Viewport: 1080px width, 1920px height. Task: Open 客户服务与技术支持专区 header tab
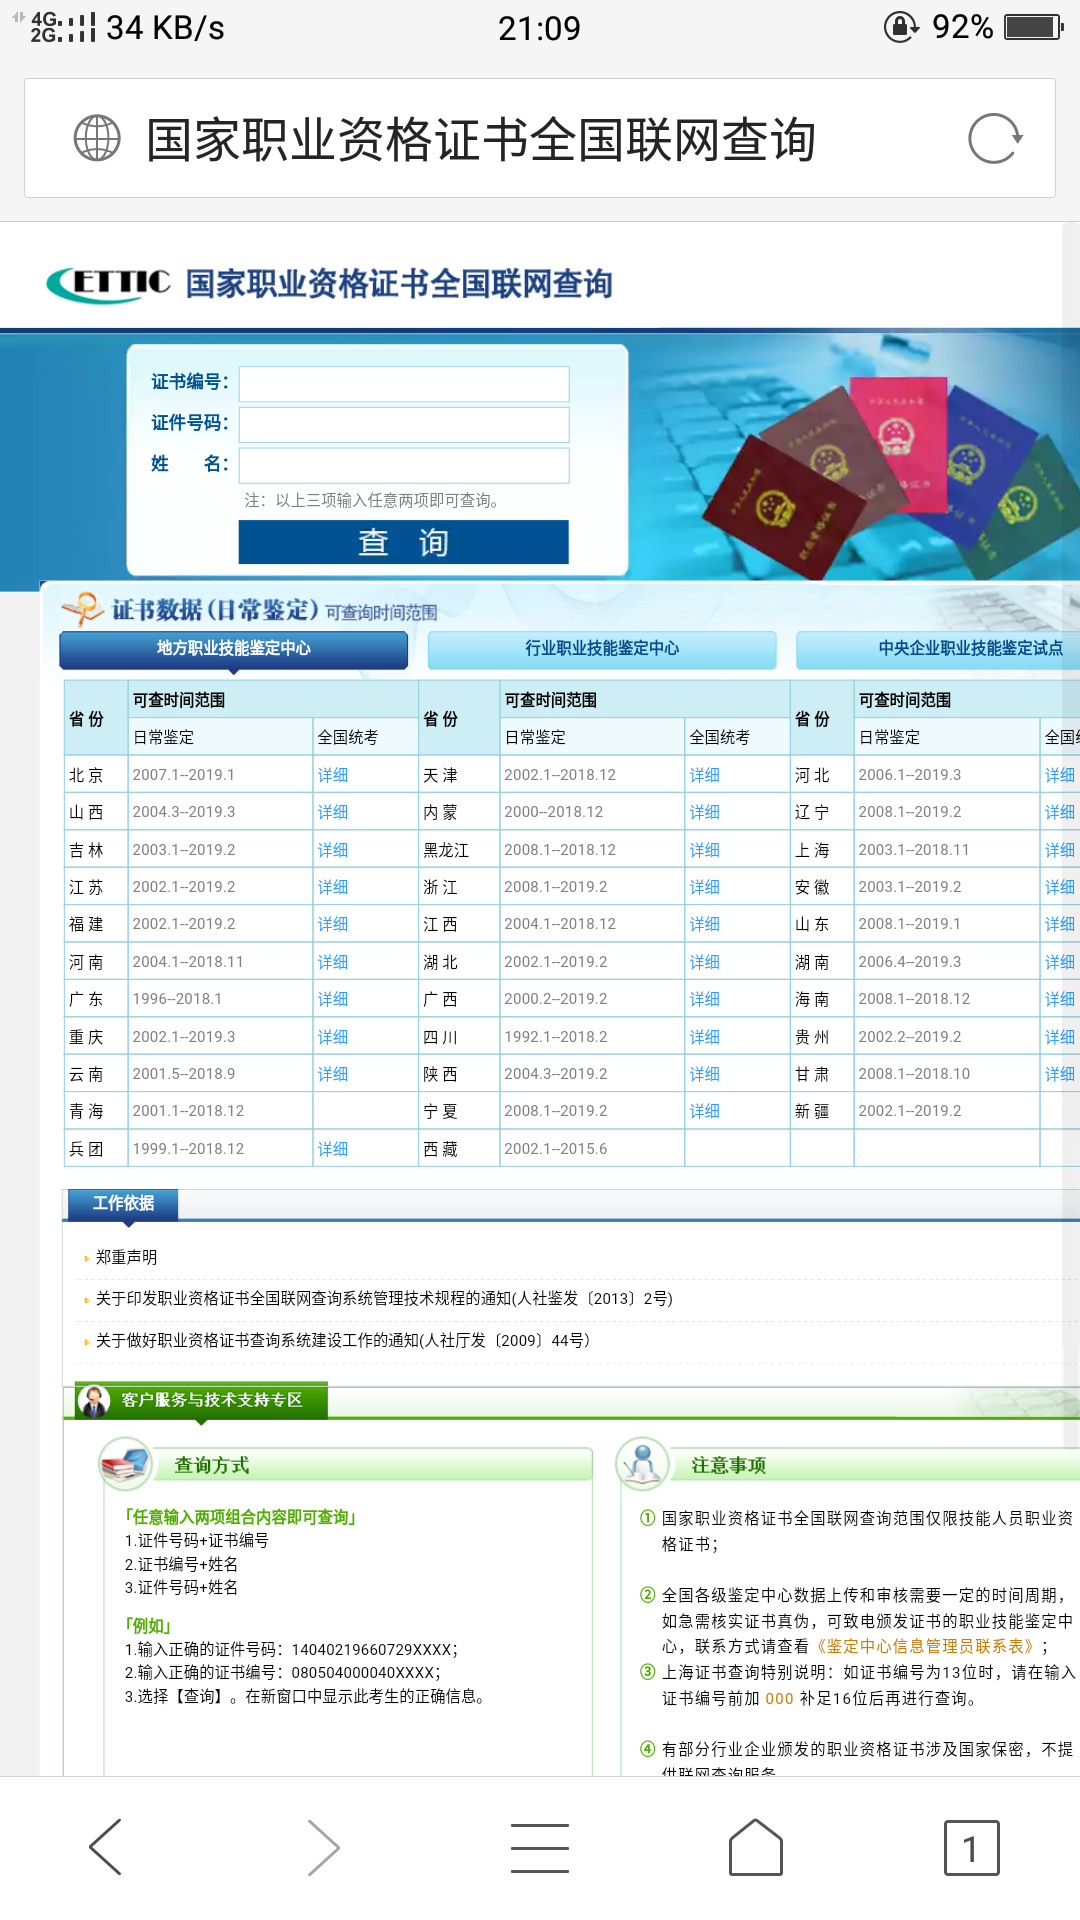pyautogui.click(x=202, y=1401)
